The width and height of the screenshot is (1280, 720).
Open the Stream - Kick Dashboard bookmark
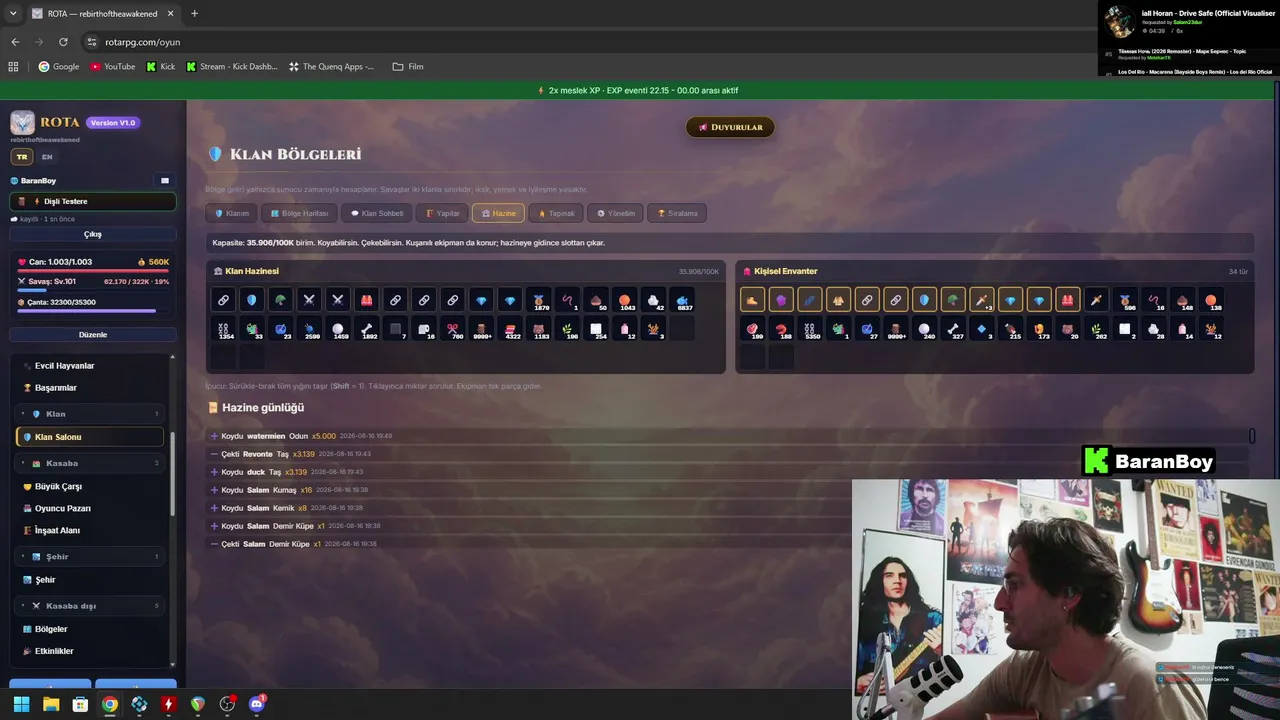pos(232,67)
